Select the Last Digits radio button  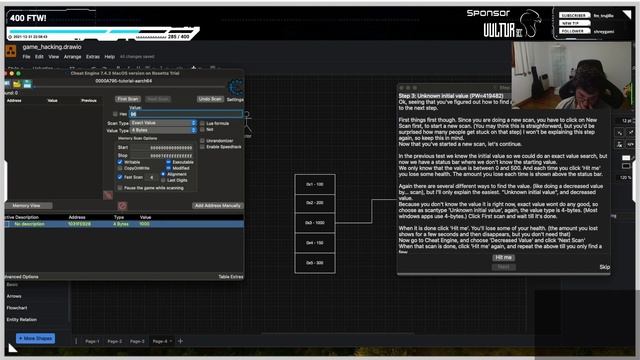coord(163,180)
